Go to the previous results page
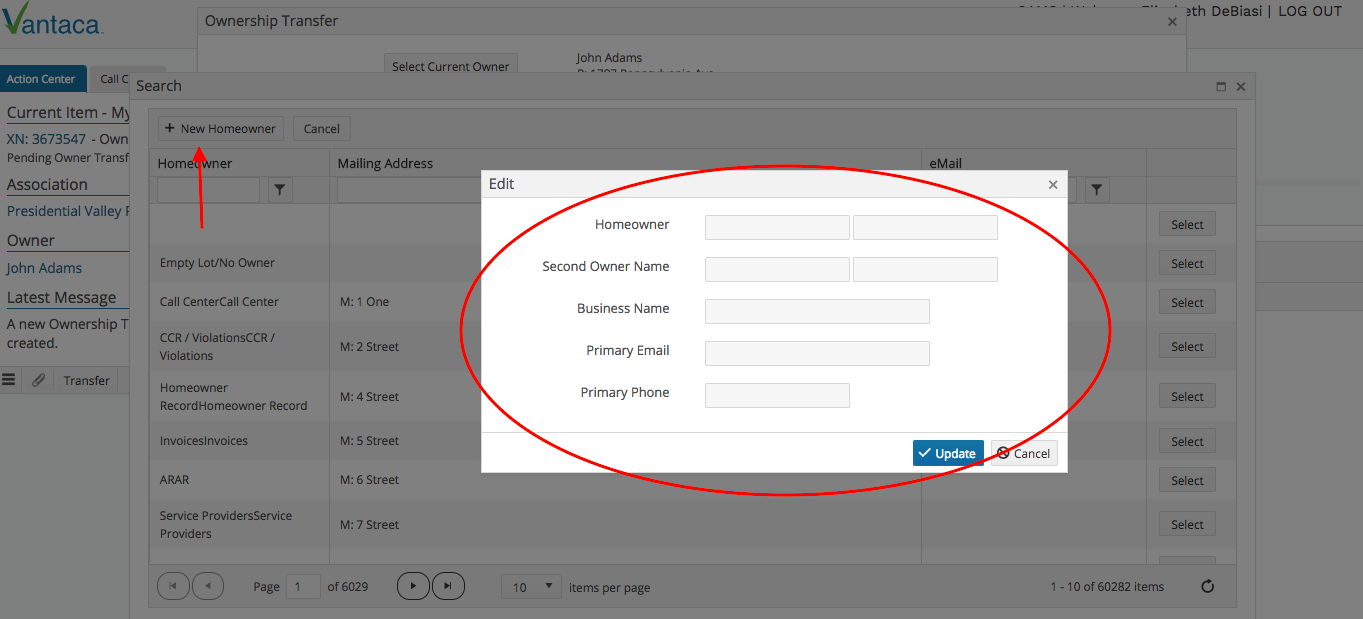This screenshot has width=1363, height=619. click(x=208, y=586)
